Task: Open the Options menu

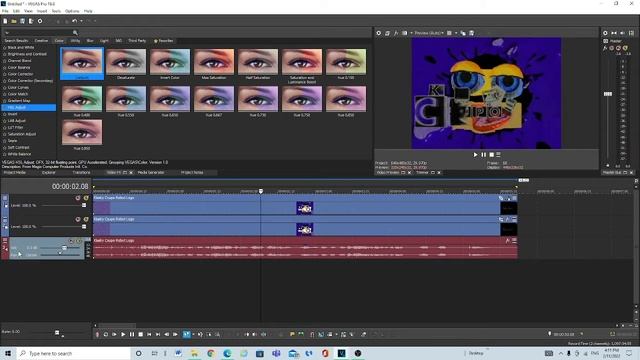Action: [x=72, y=11]
